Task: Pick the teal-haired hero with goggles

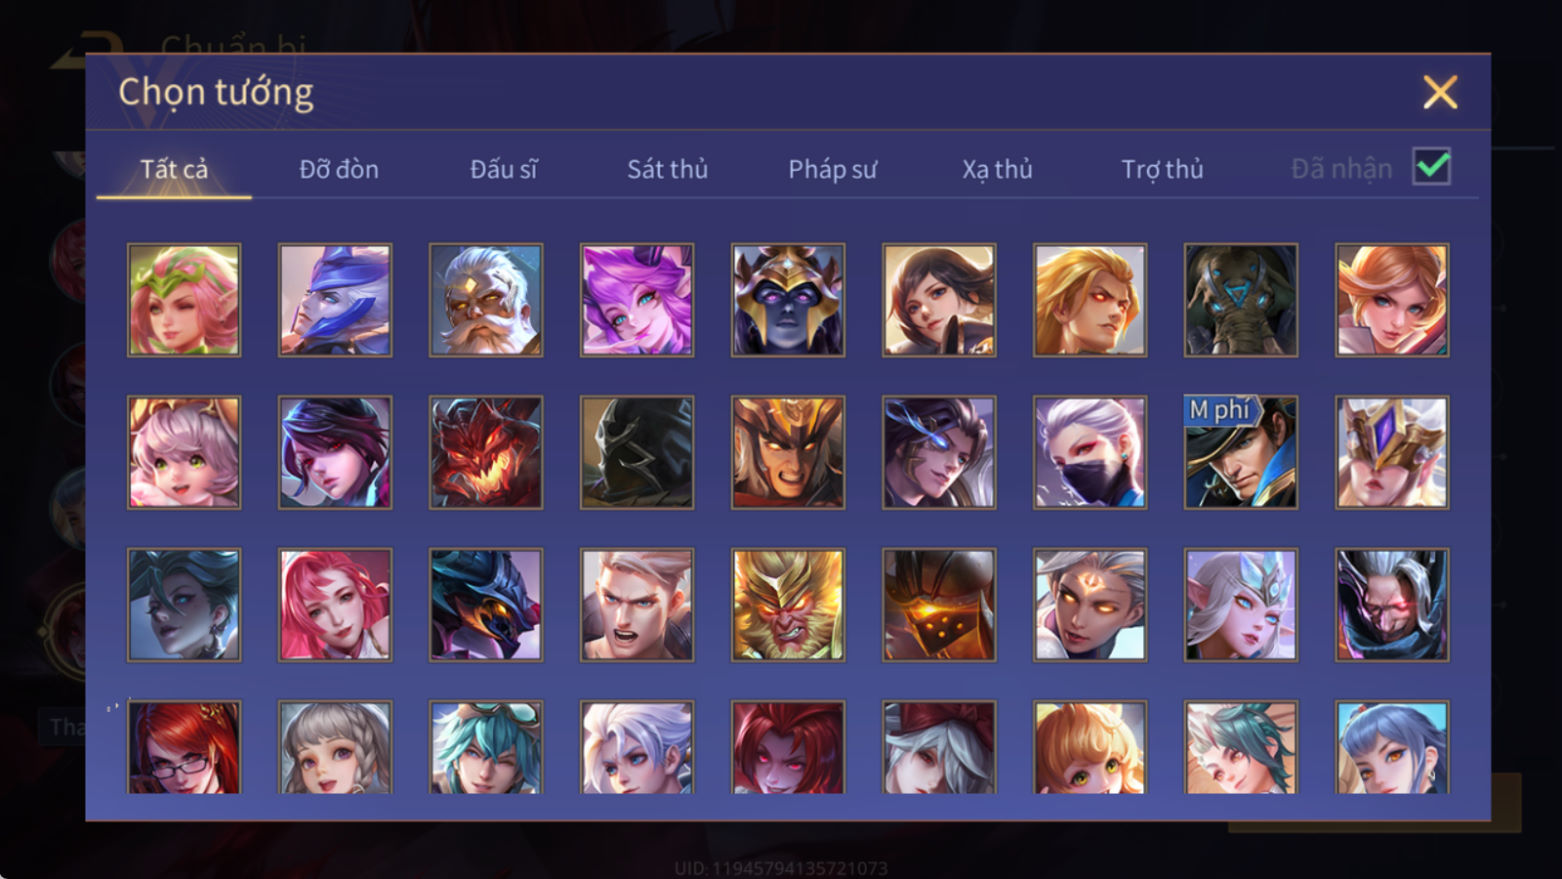Action: click(486, 747)
